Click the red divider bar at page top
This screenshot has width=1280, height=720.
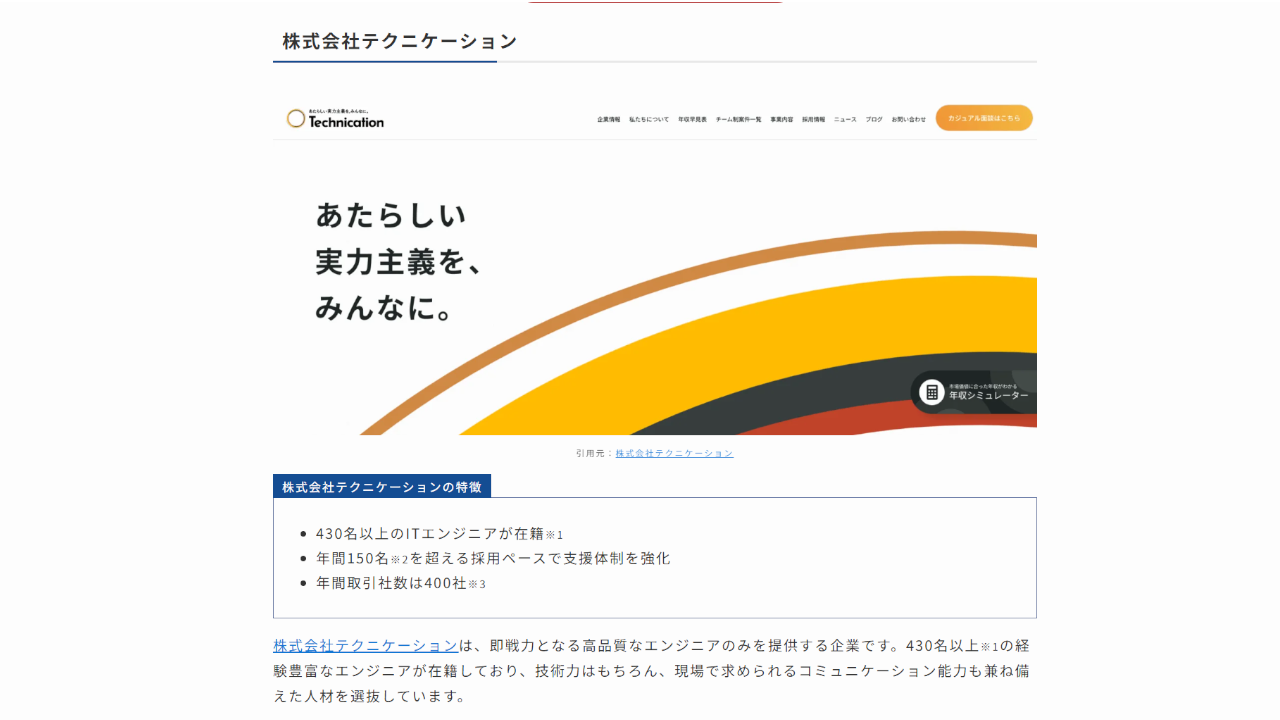click(x=655, y=1)
